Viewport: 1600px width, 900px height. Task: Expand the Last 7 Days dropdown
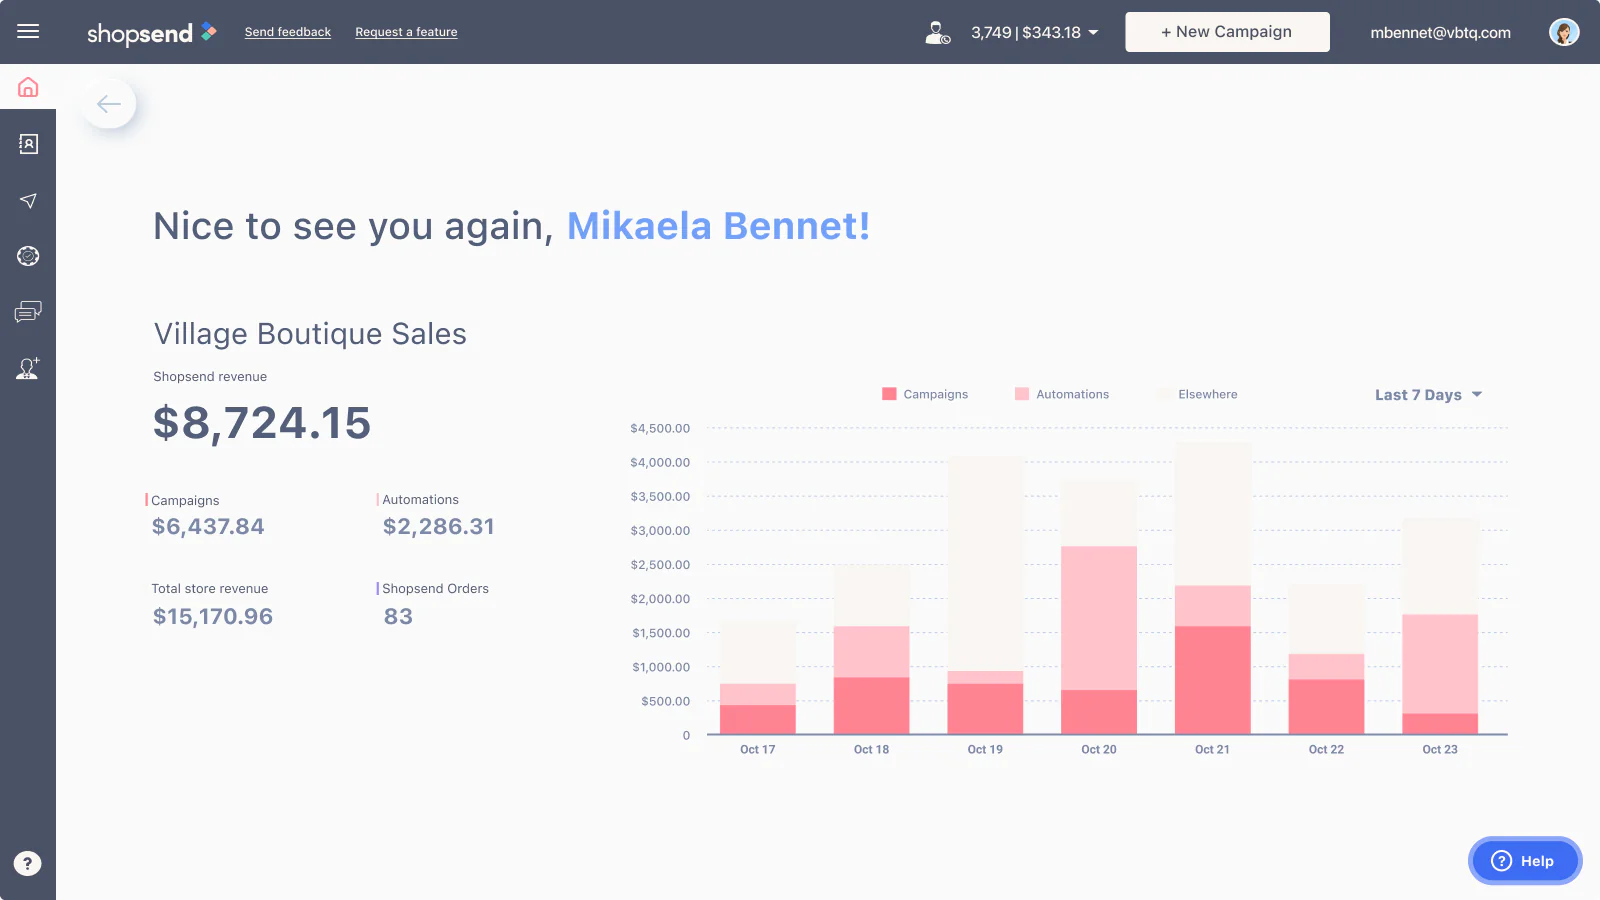(x=1428, y=395)
